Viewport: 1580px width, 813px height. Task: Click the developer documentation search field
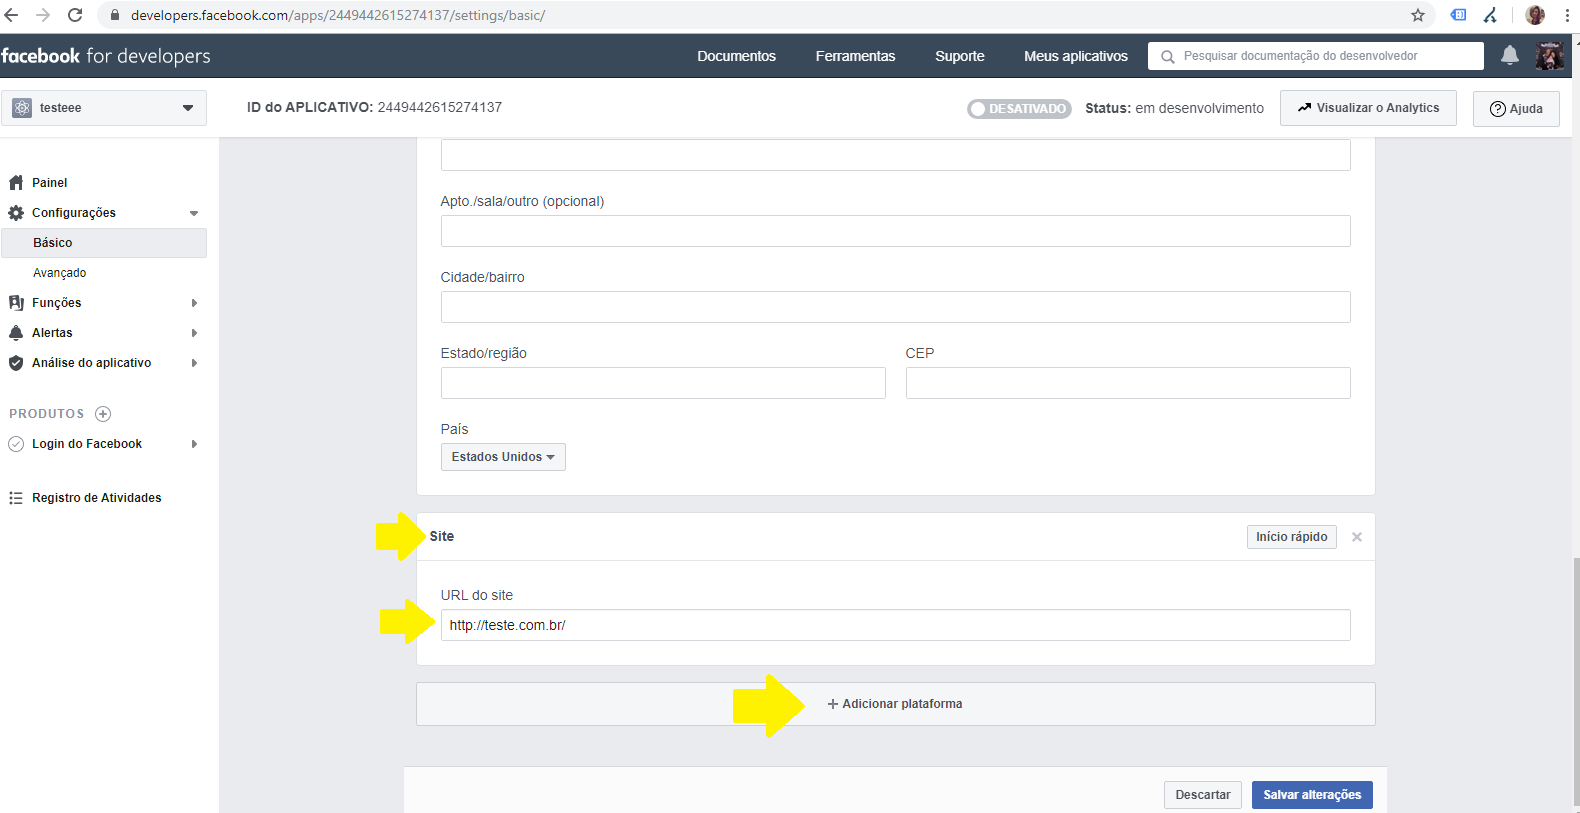tap(1316, 56)
